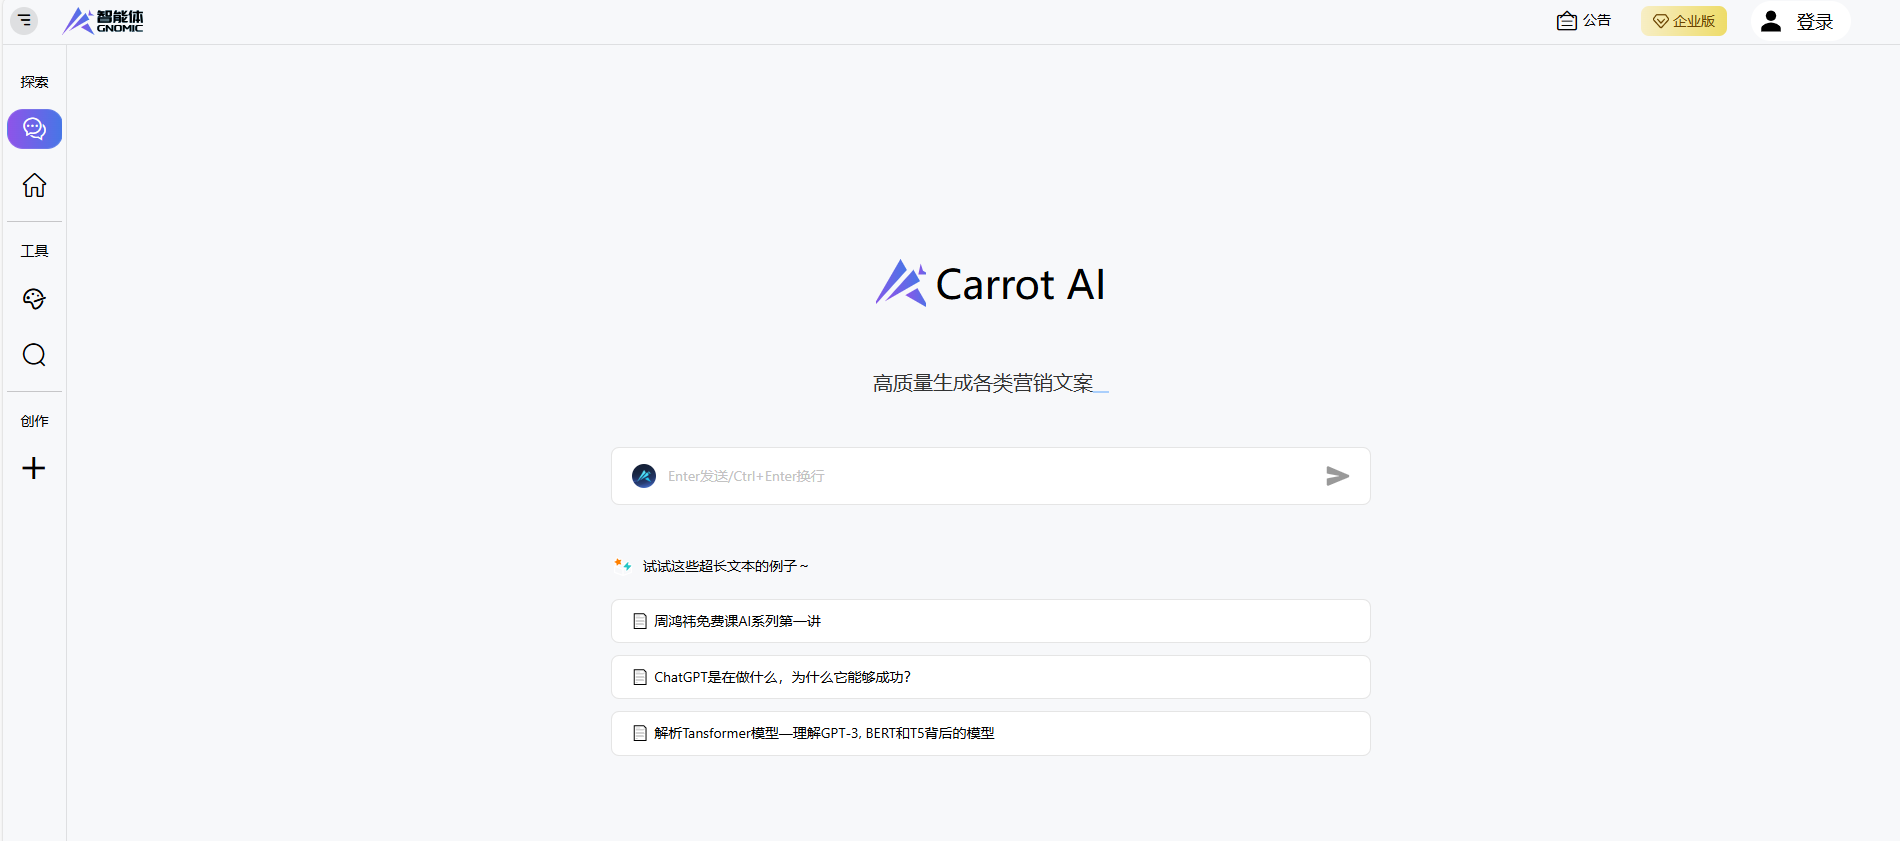Select the 创作 section label
1900x841 pixels.
tap(35, 421)
